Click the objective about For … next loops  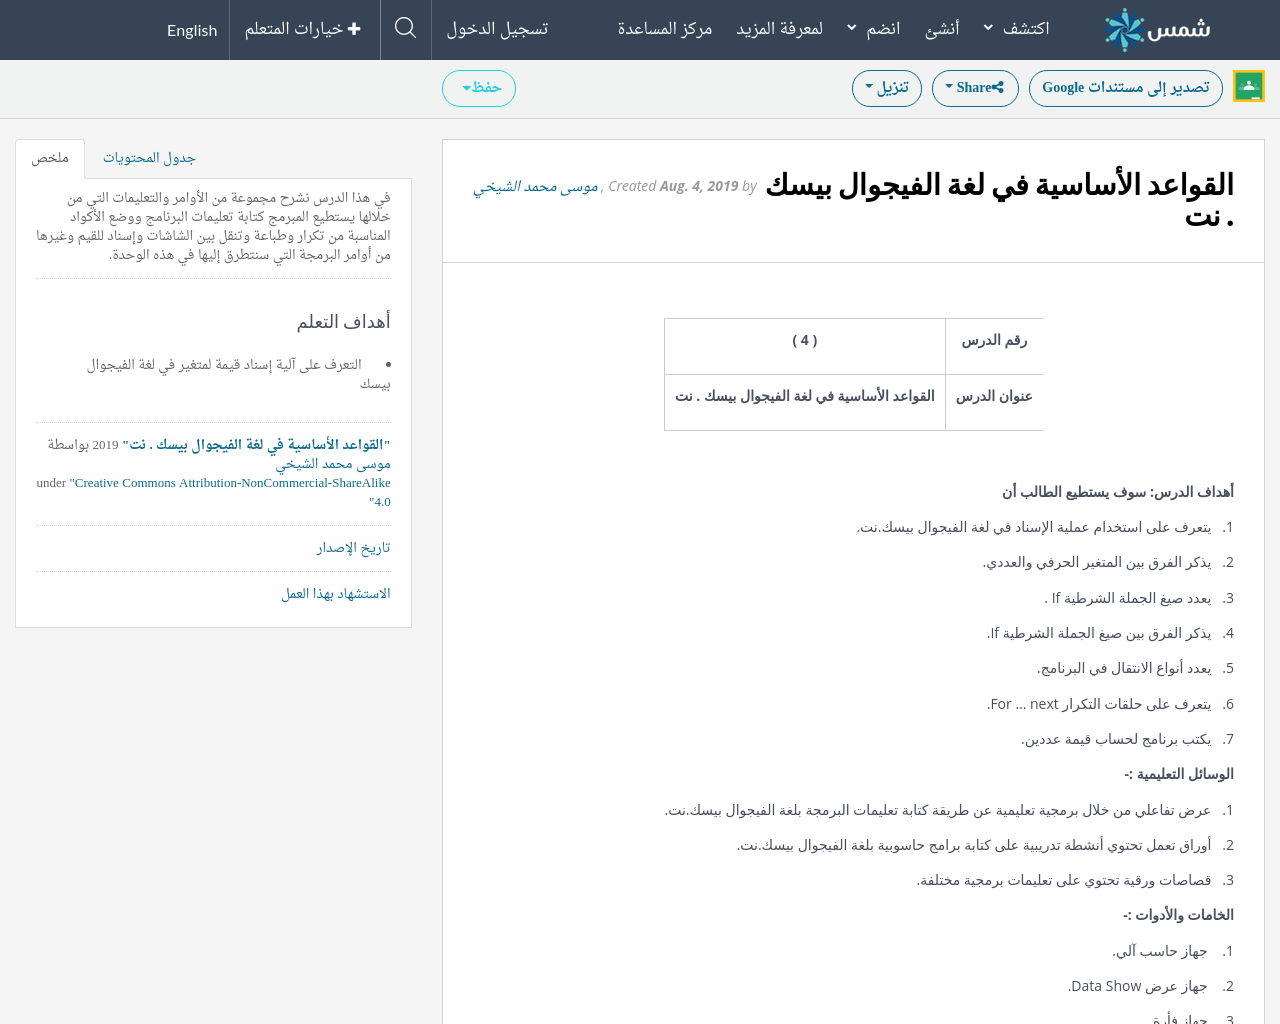(x=1099, y=704)
